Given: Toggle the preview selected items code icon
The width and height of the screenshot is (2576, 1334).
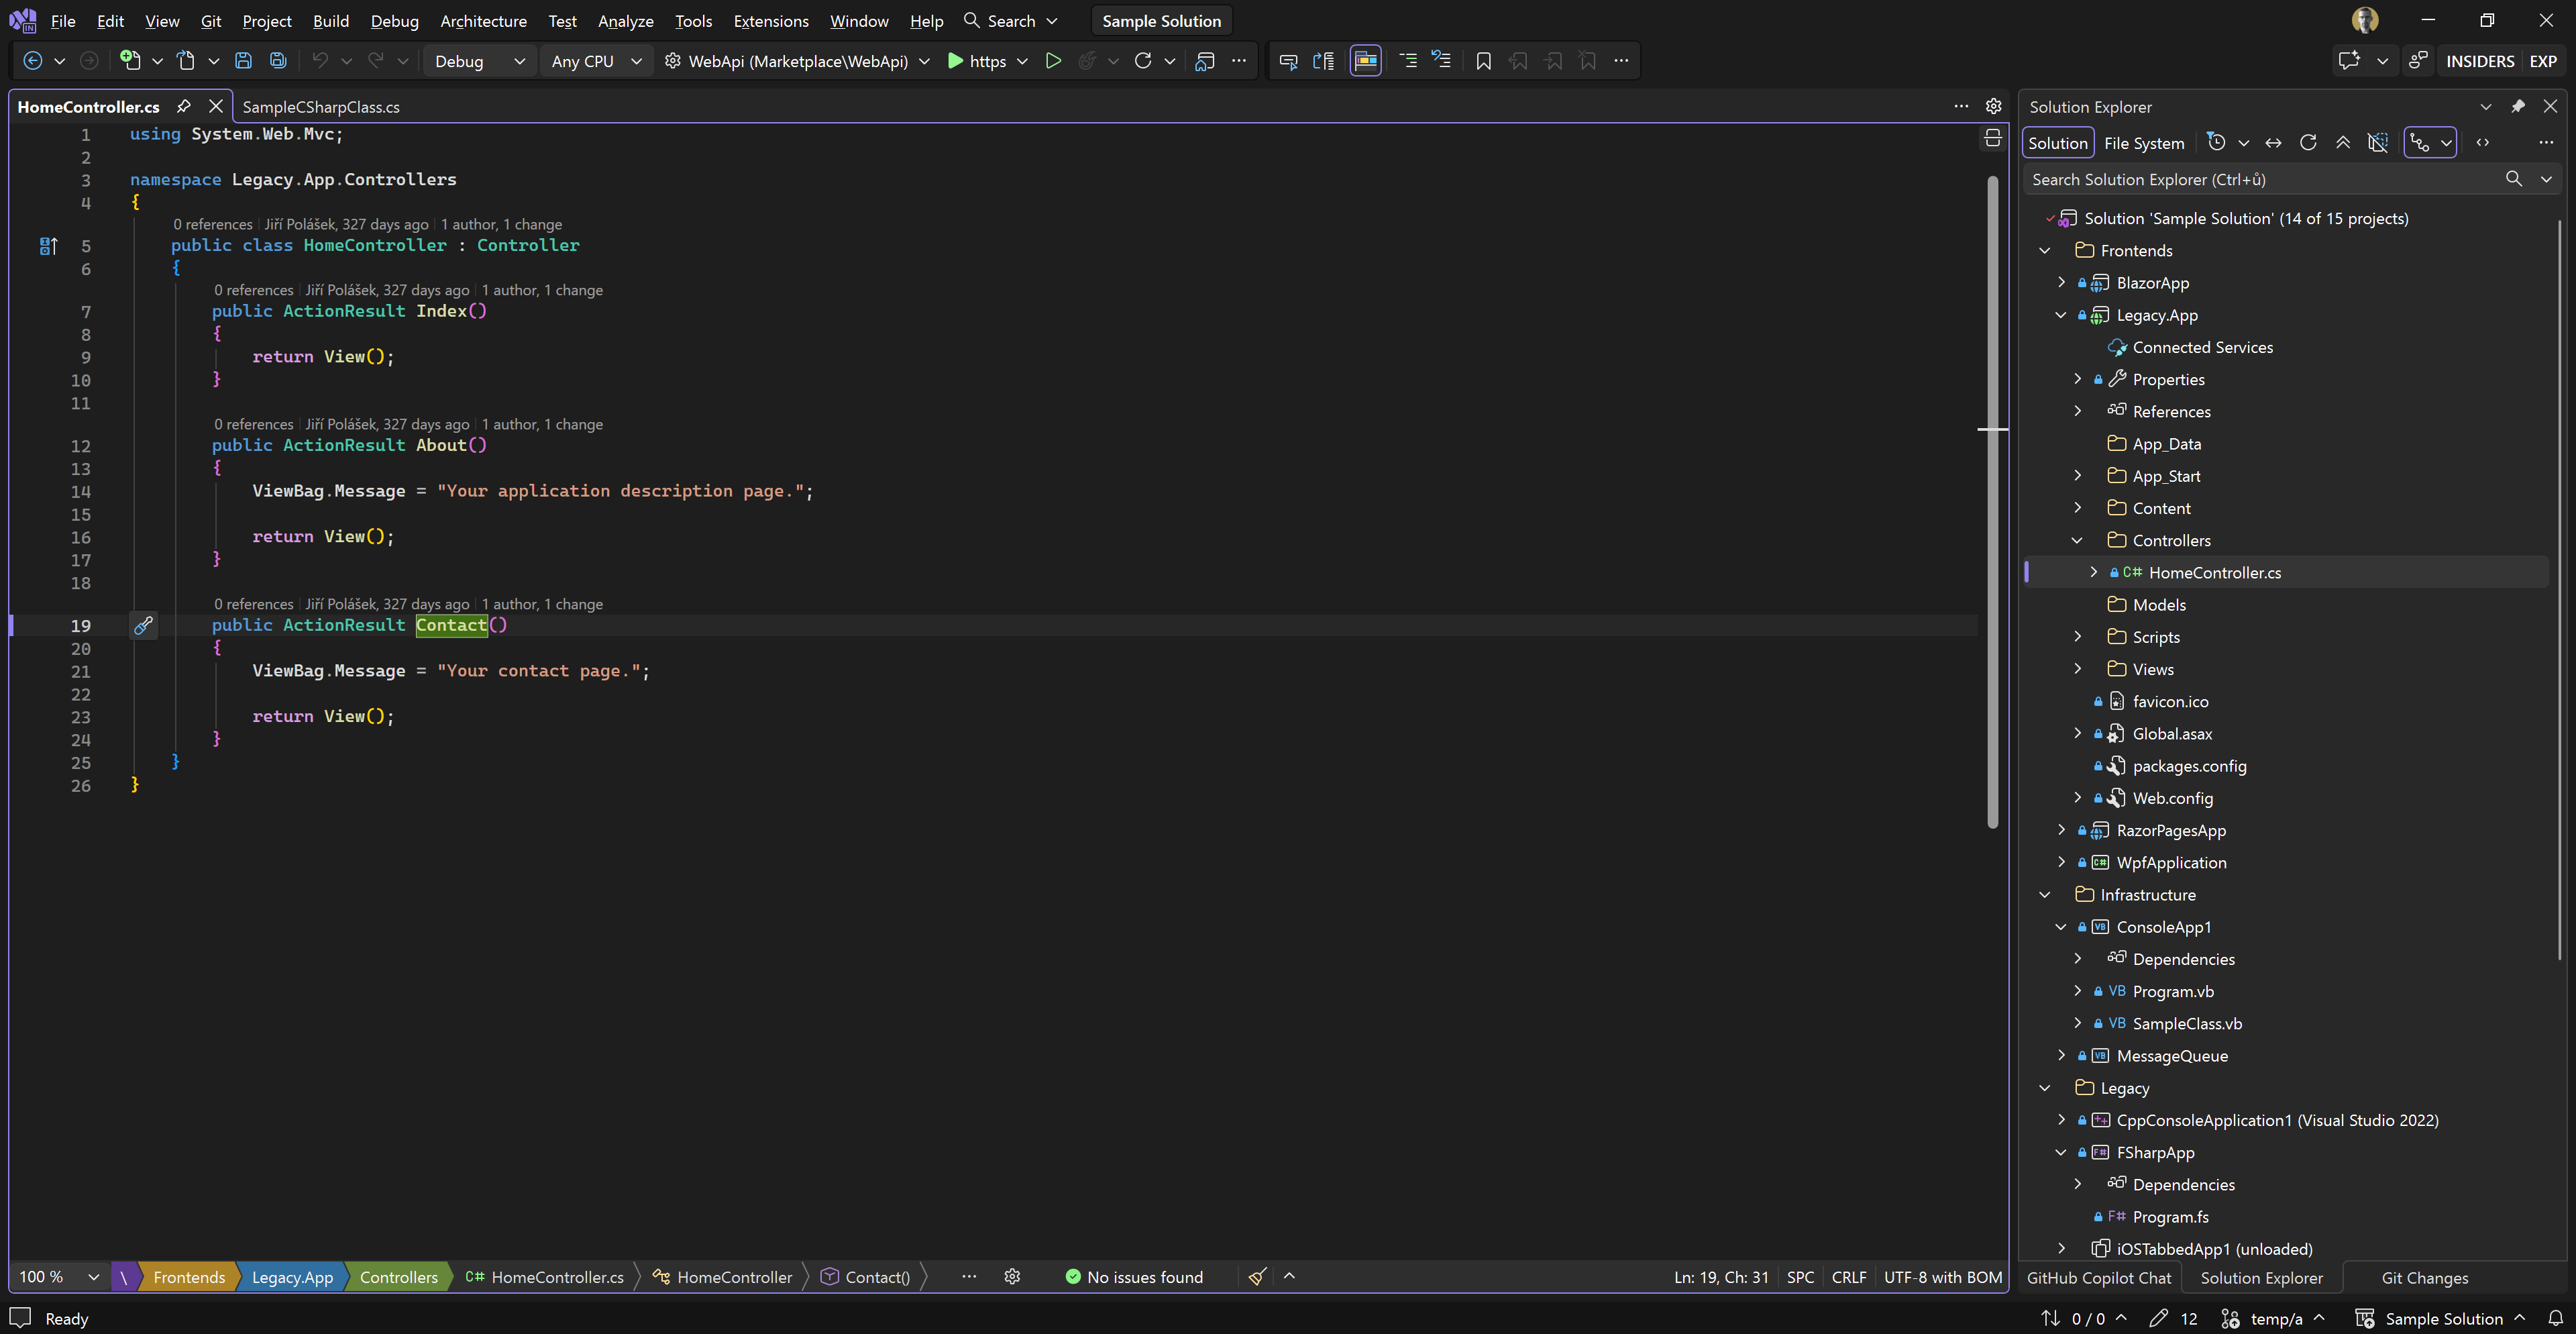Looking at the screenshot, I should pyautogui.click(x=2483, y=143).
